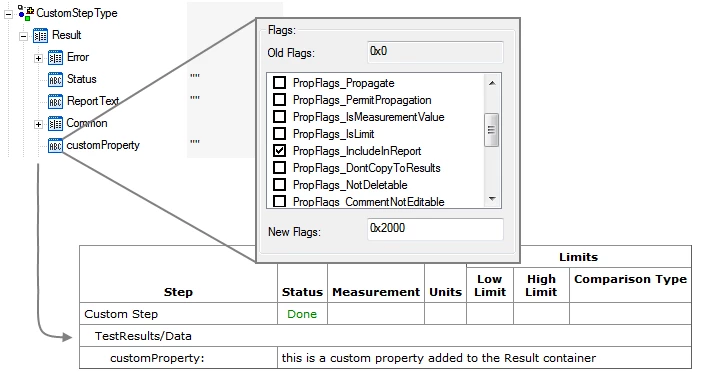Enable the PropFlags_Propagate checkbox

click(279, 82)
